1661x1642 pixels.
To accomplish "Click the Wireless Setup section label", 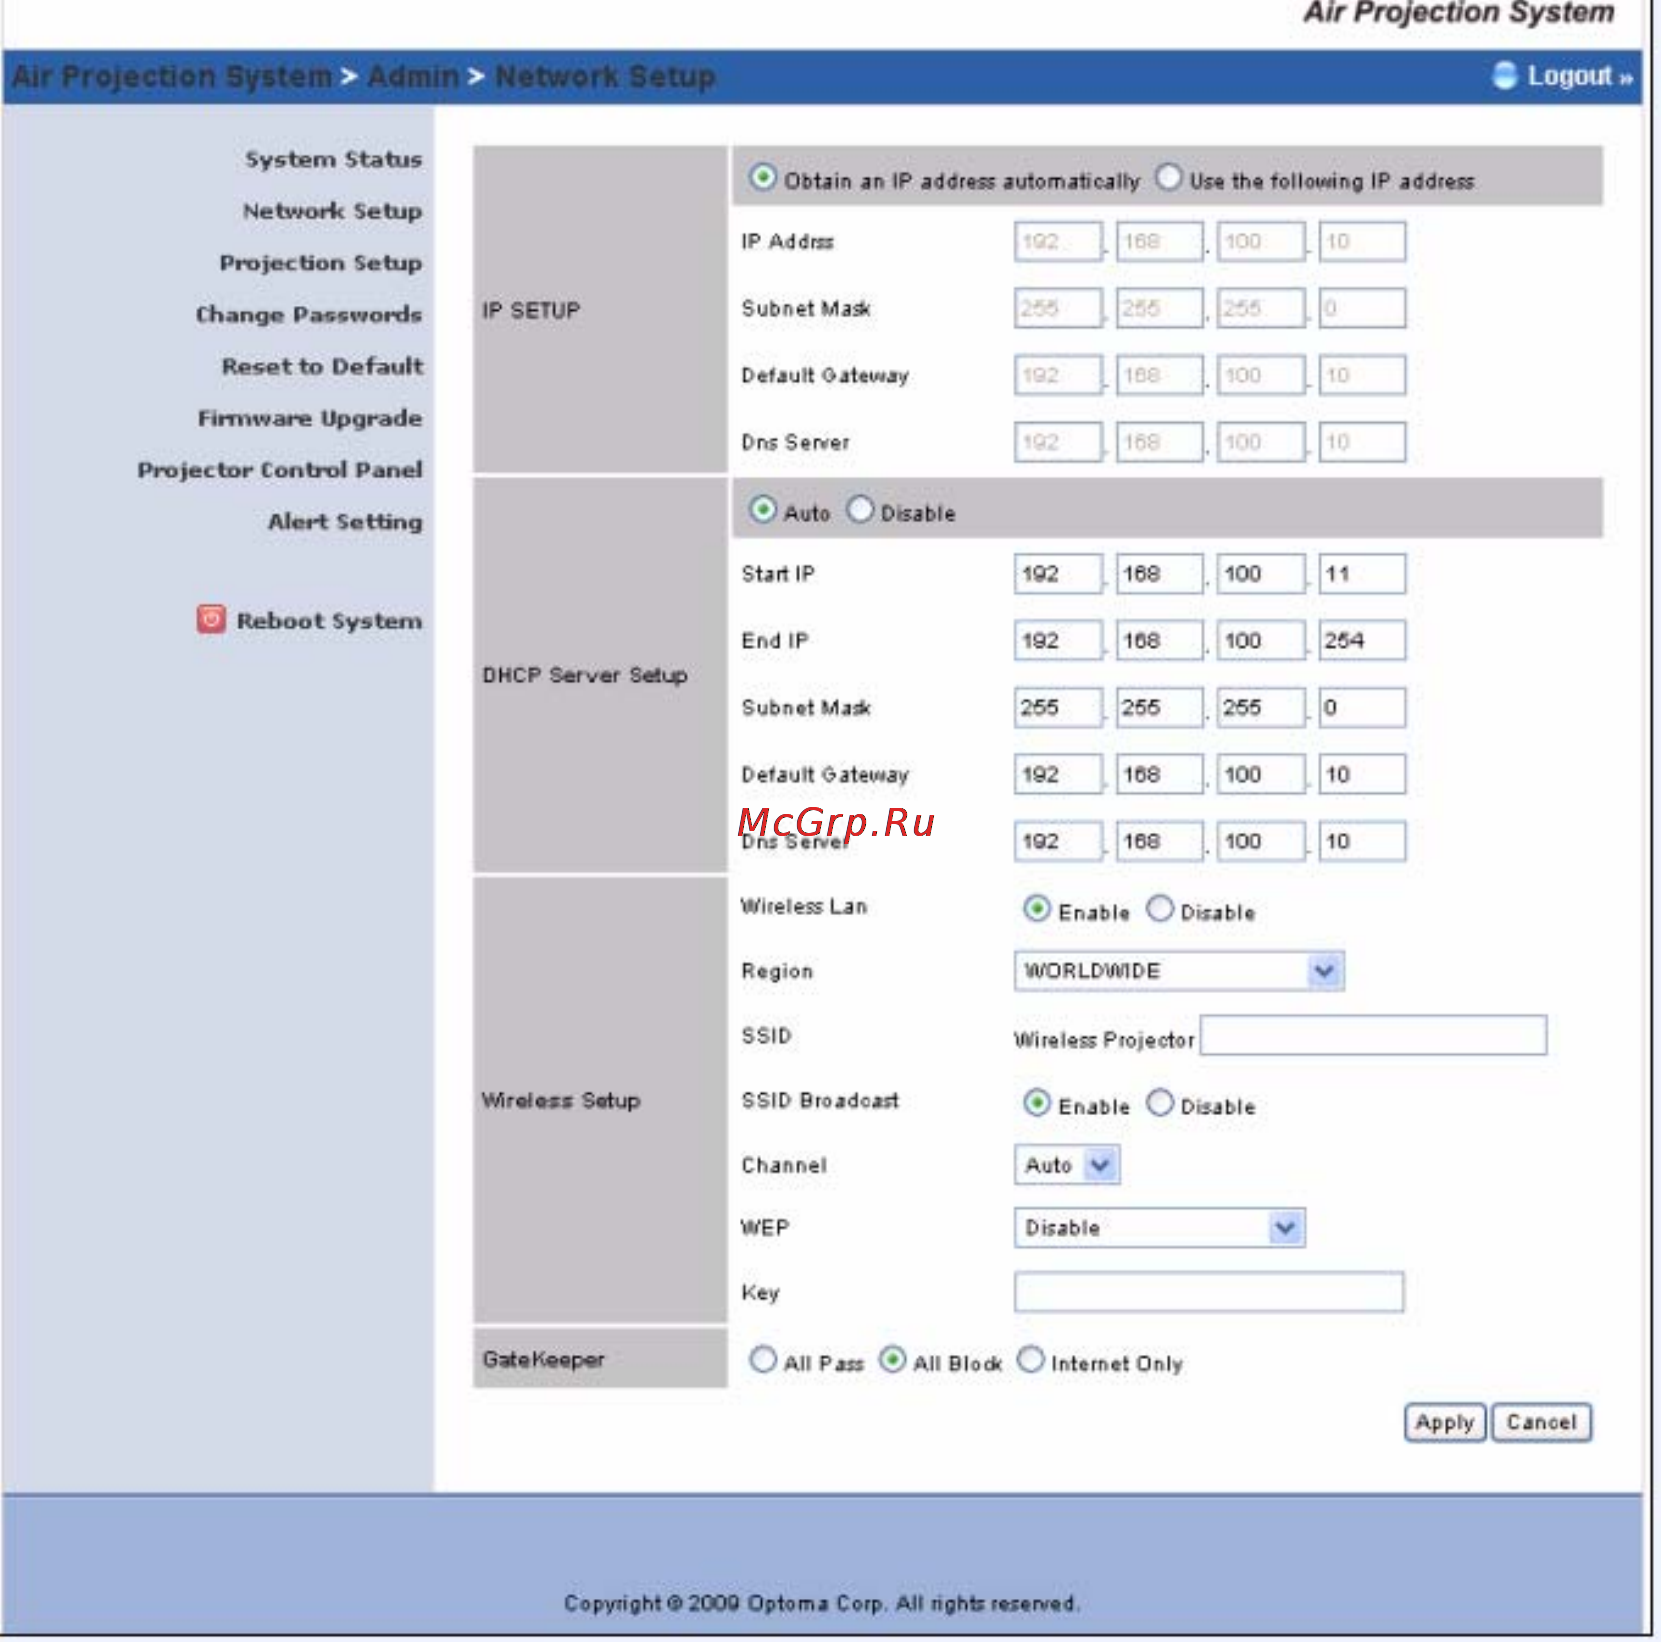I will tap(561, 1101).
